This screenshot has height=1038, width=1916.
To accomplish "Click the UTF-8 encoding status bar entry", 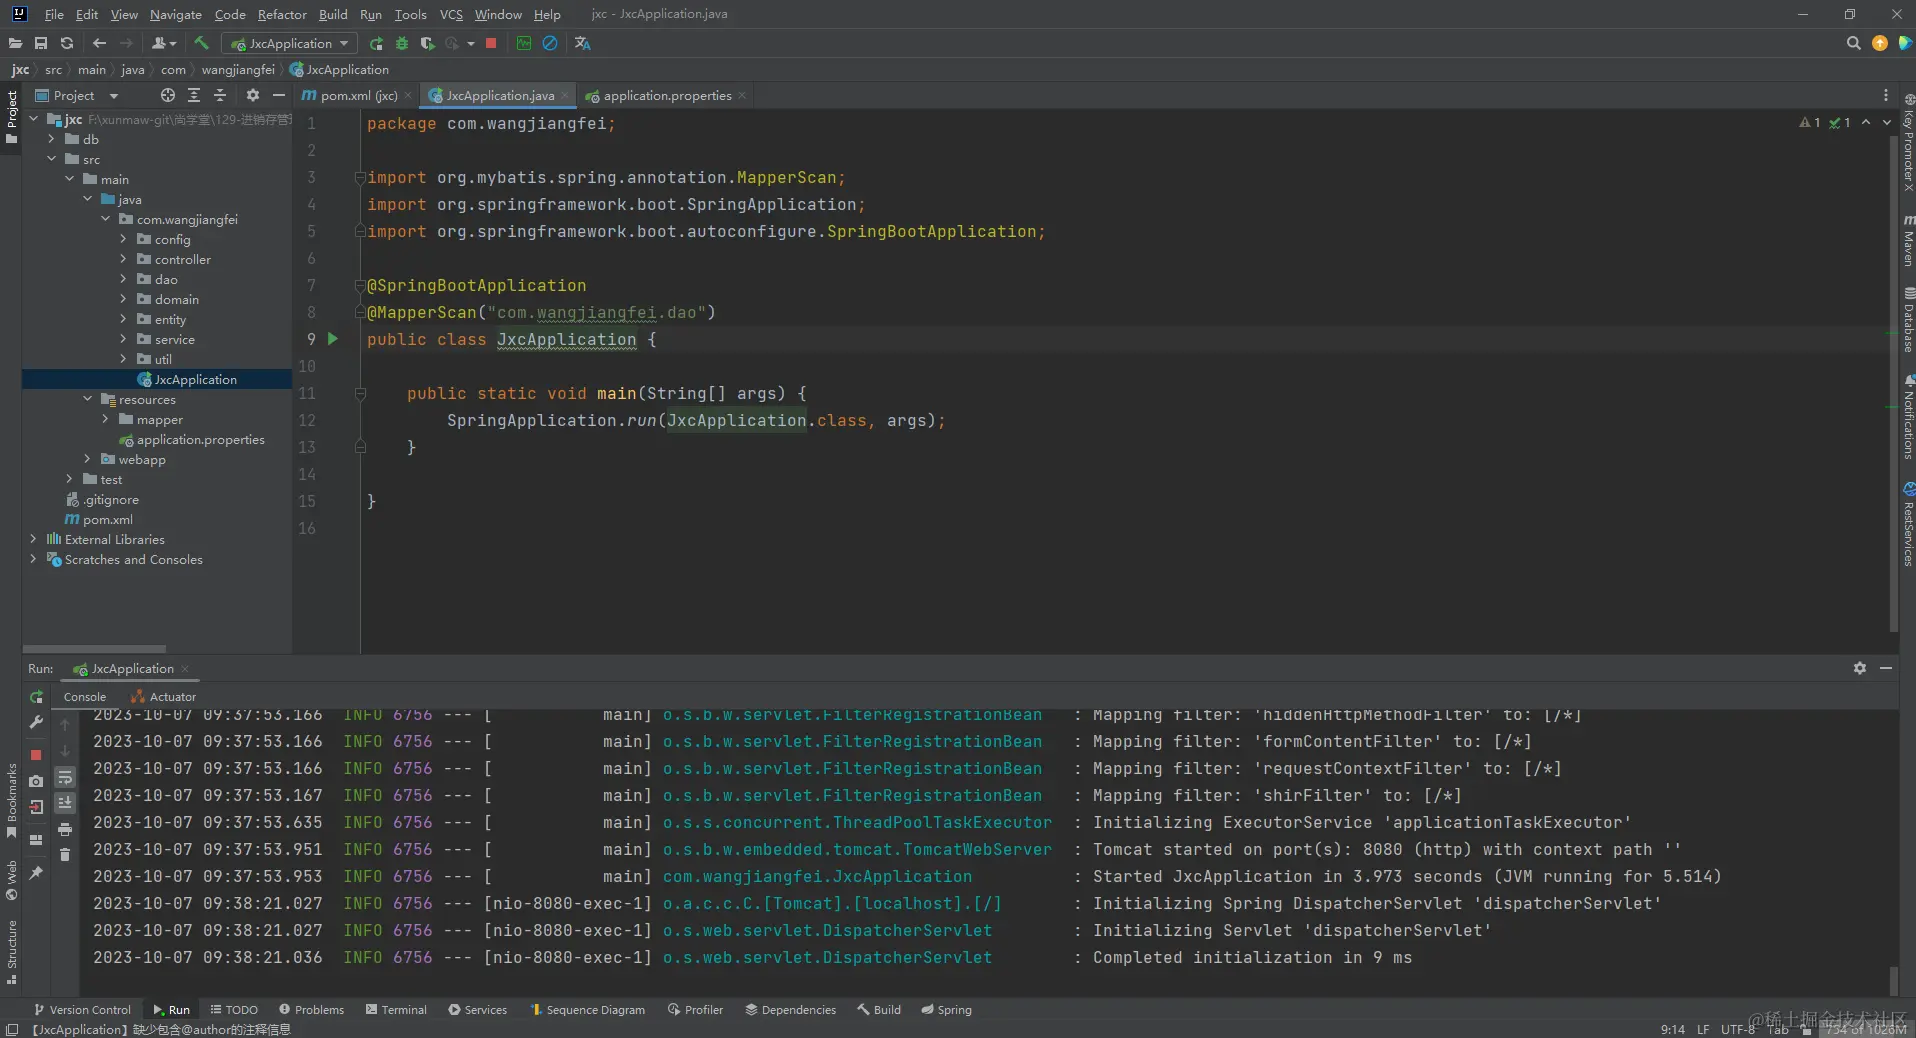I will click(1738, 1029).
